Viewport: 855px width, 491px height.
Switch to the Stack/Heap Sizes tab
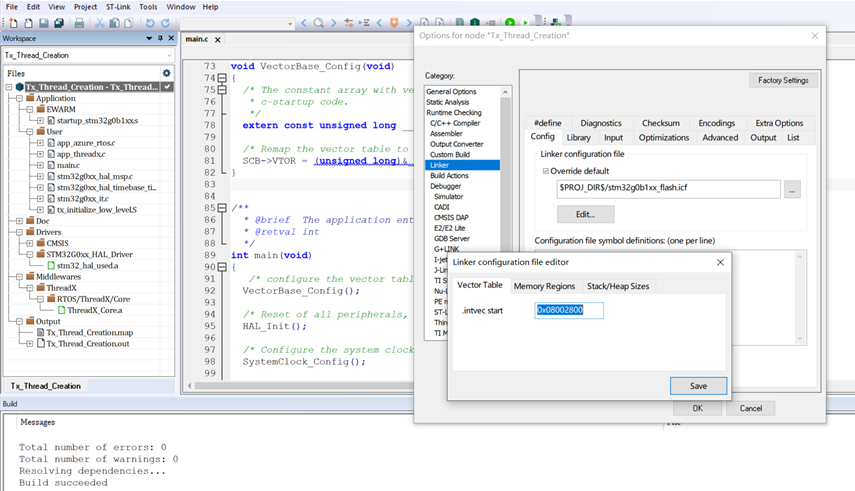coord(618,286)
